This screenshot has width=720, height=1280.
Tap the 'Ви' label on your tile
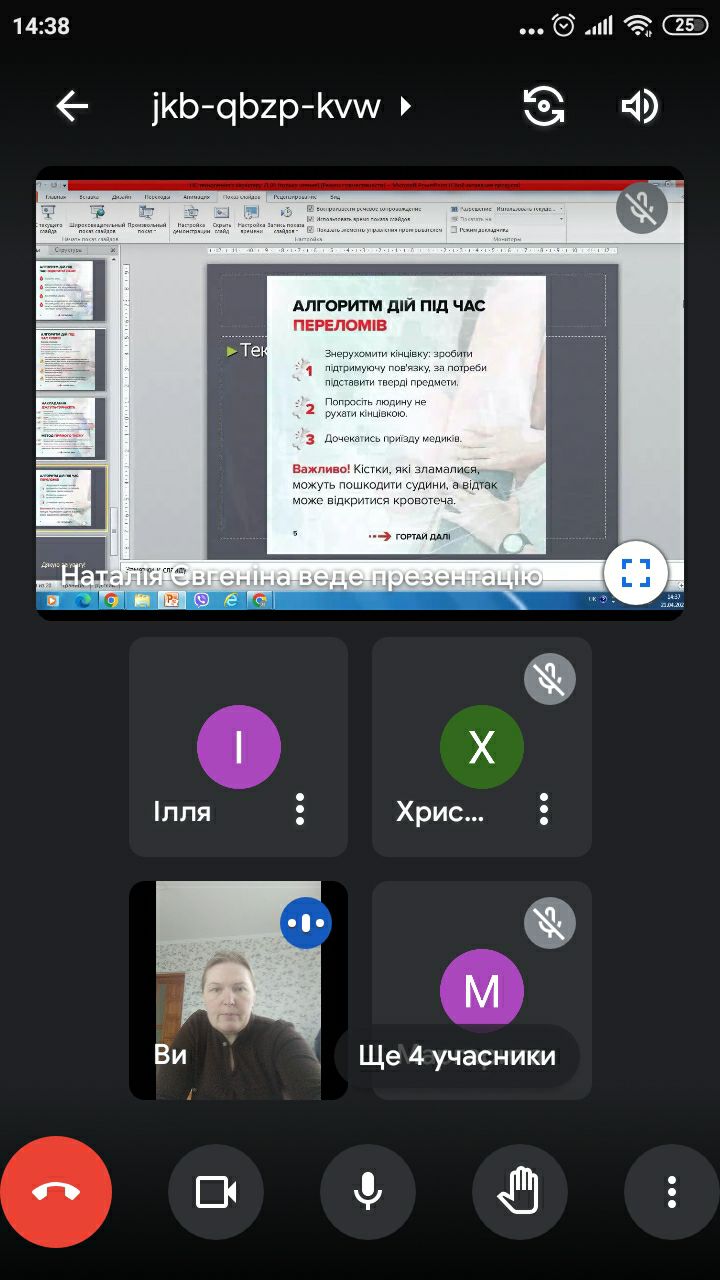pos(170,1055)
